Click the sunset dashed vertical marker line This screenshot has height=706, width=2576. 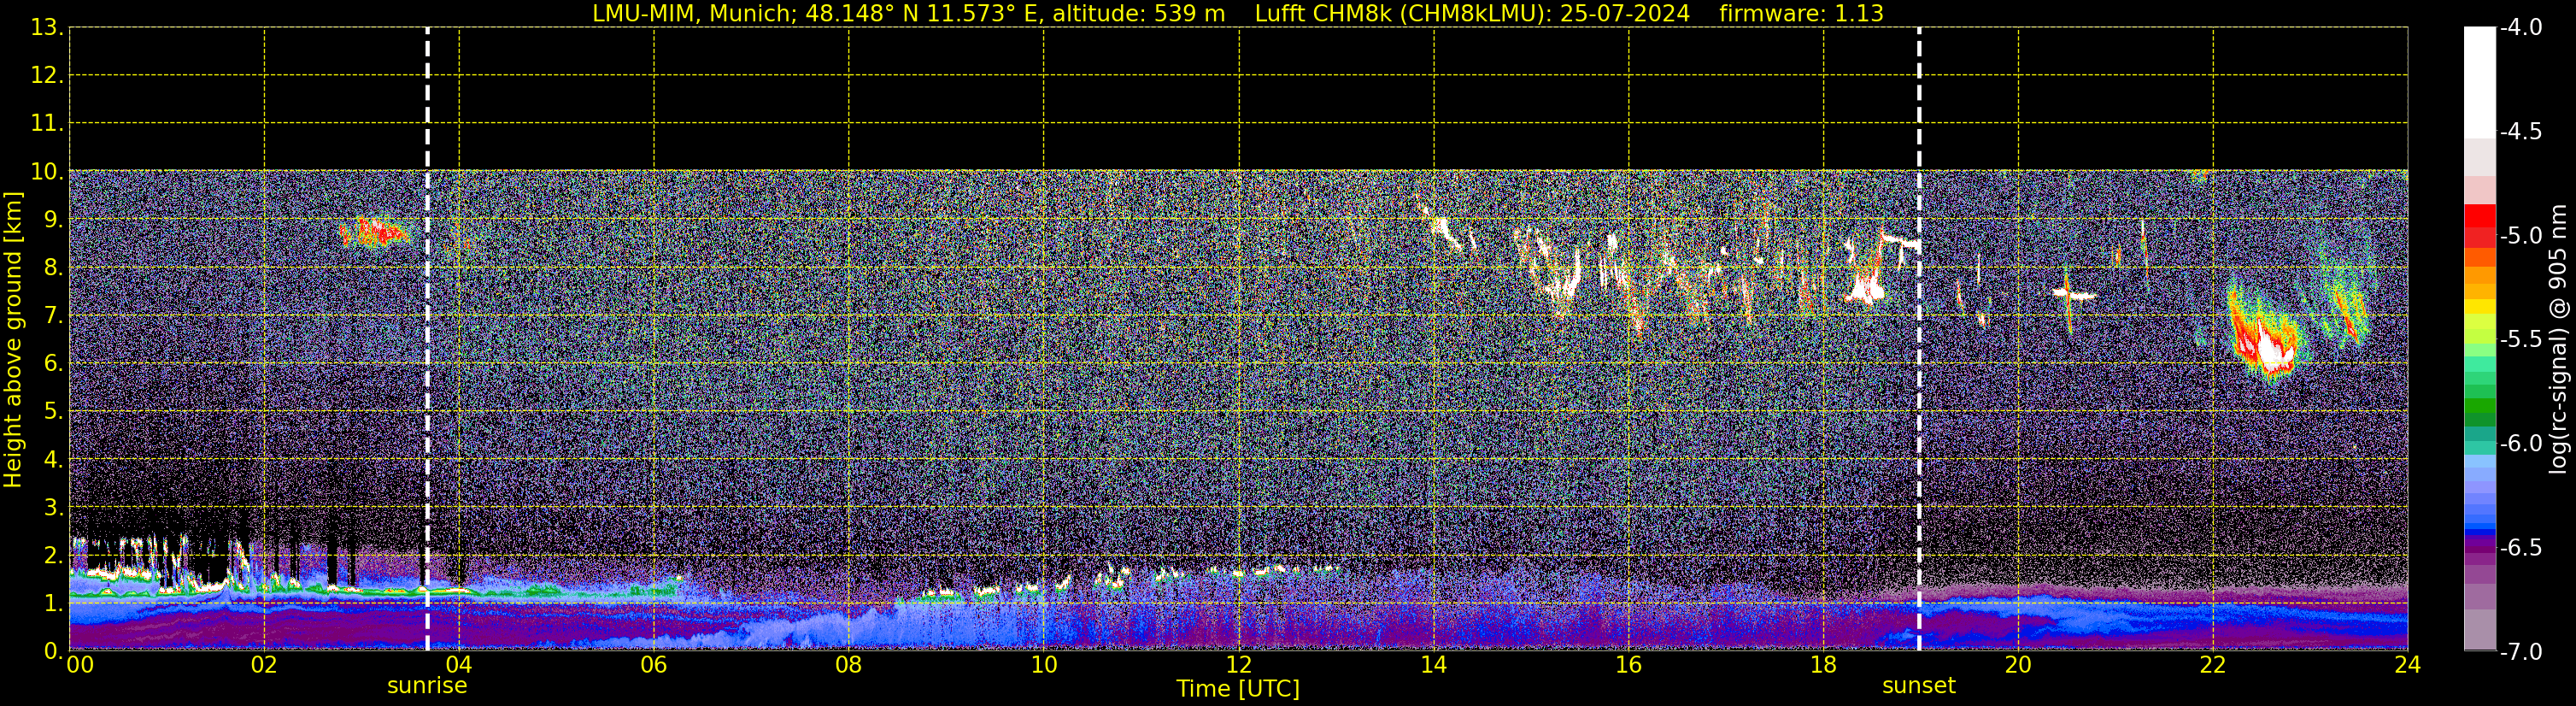[1919, 339]
